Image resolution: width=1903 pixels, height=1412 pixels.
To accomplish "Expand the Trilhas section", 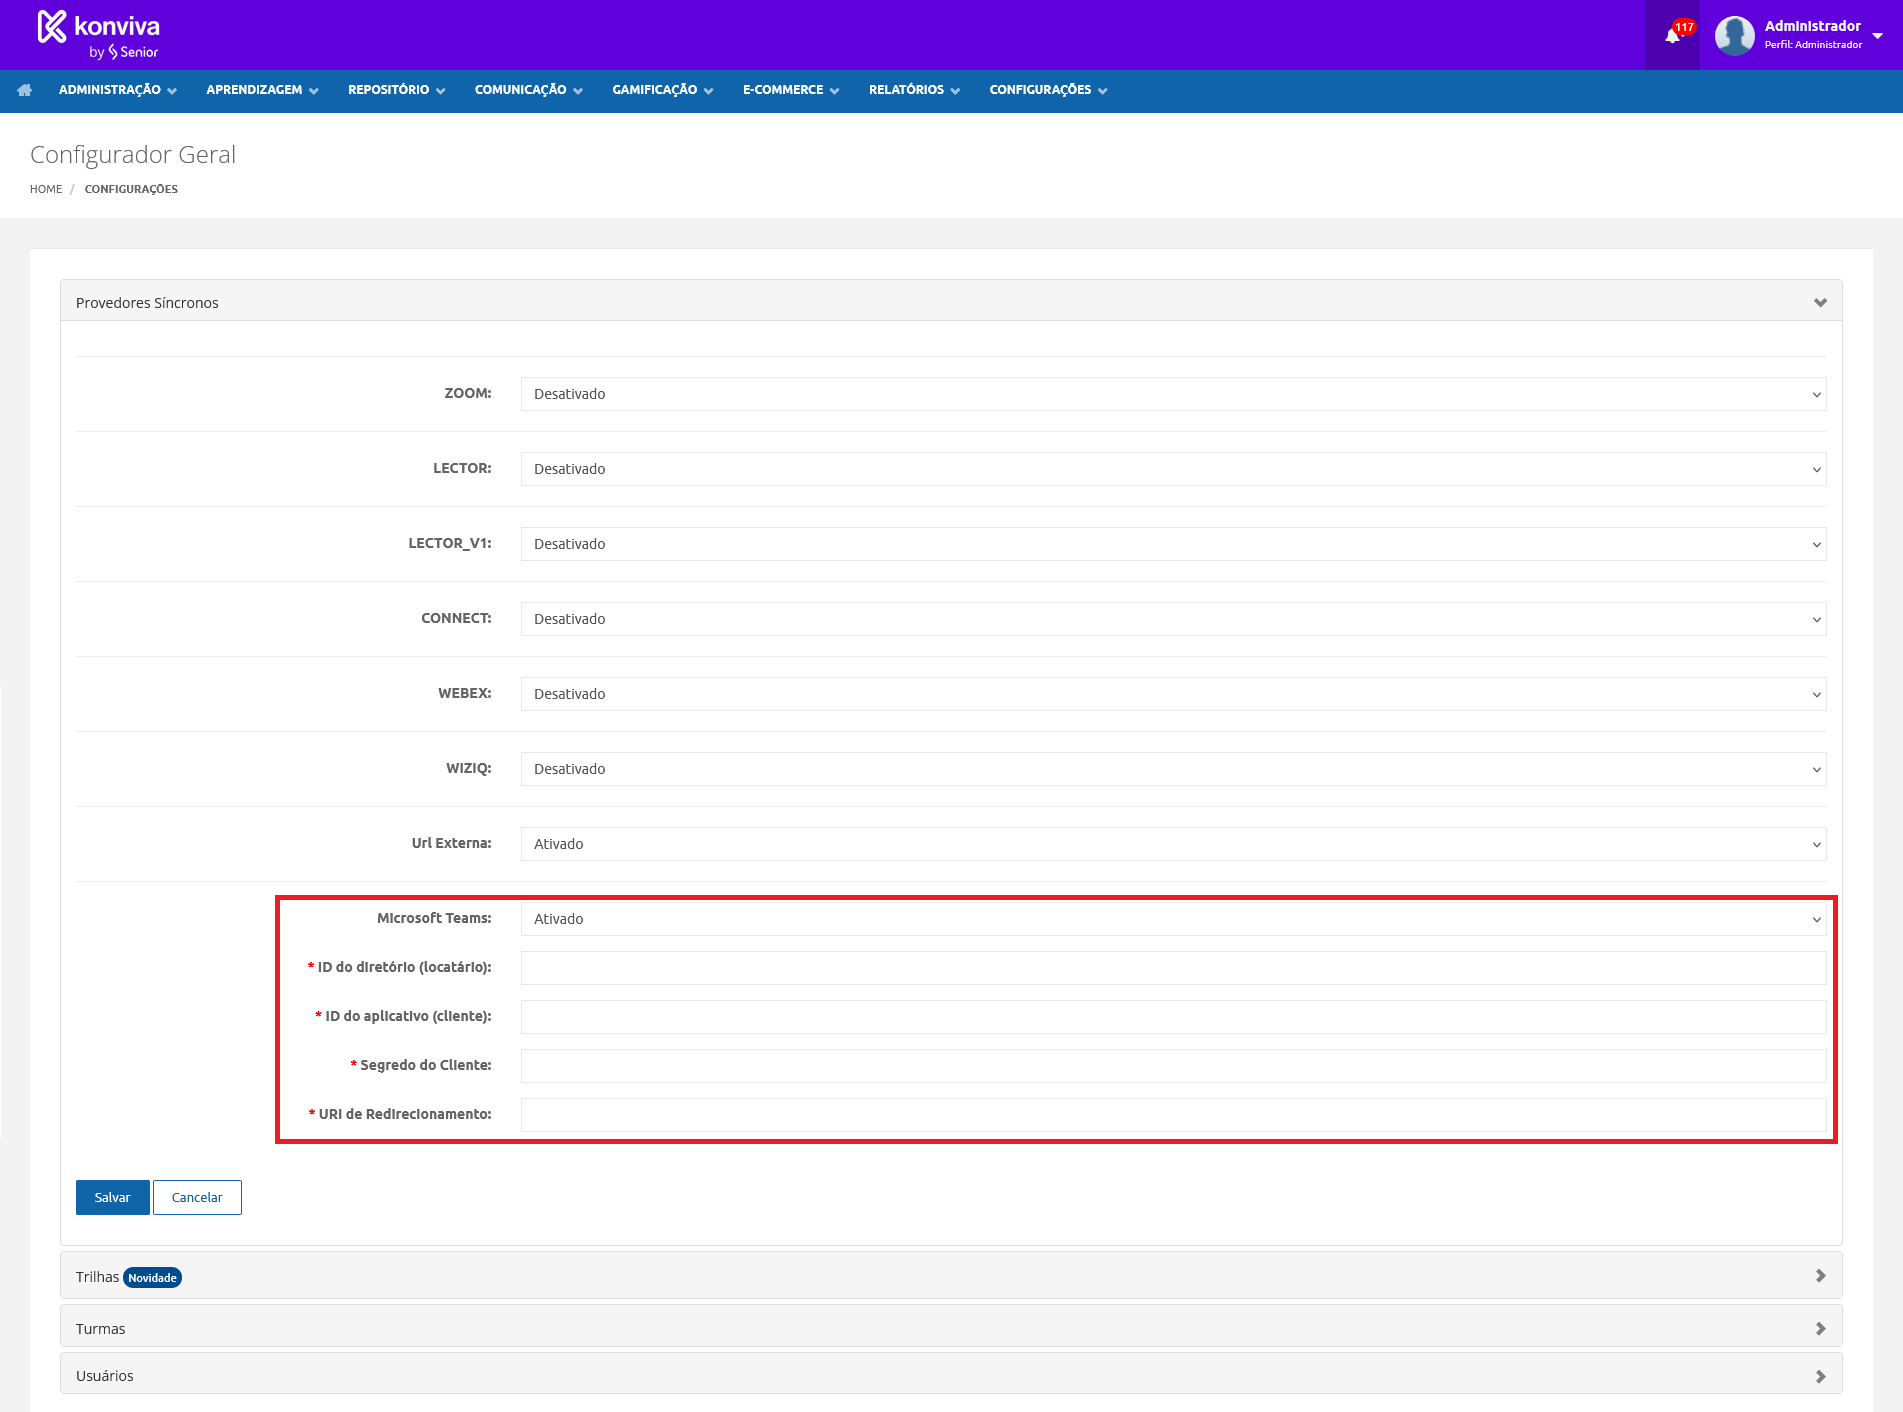I will point(951,1276).
